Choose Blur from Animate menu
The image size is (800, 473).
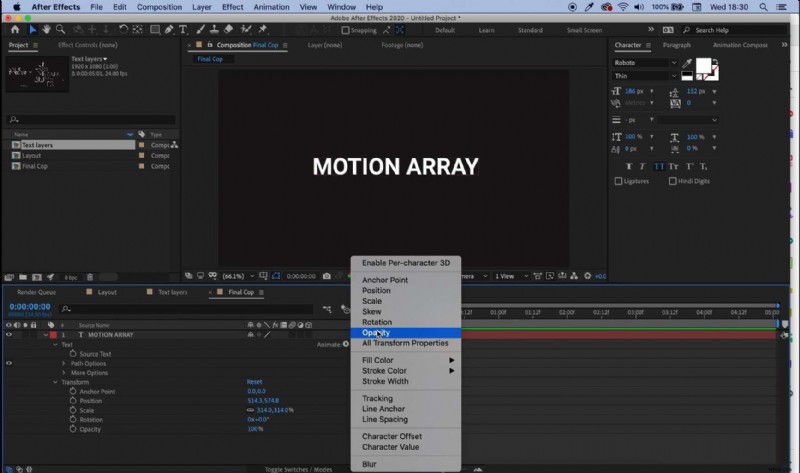click(x=406, y=464)
